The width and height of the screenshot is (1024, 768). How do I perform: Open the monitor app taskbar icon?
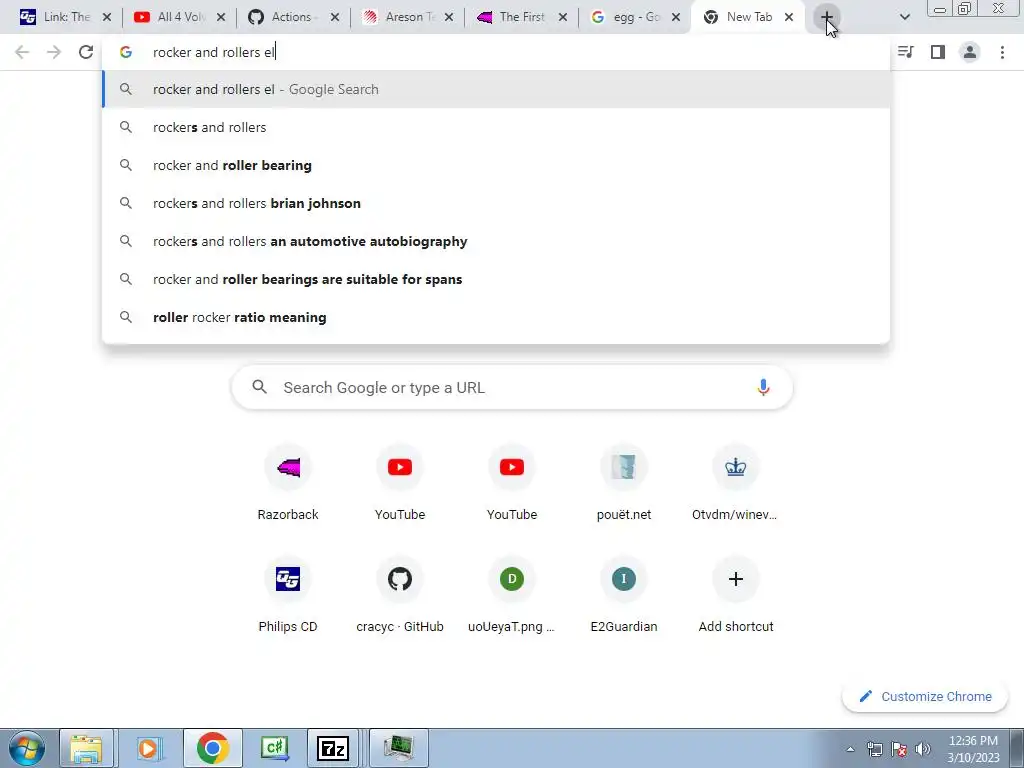[398, 748]
